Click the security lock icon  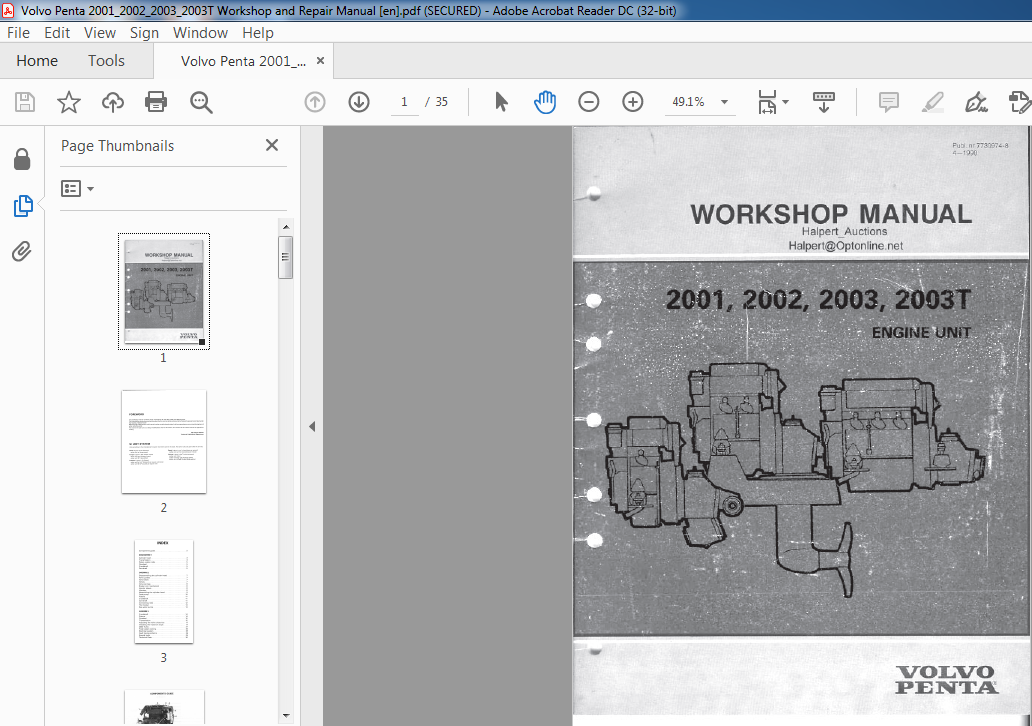(x=22, y=159)
